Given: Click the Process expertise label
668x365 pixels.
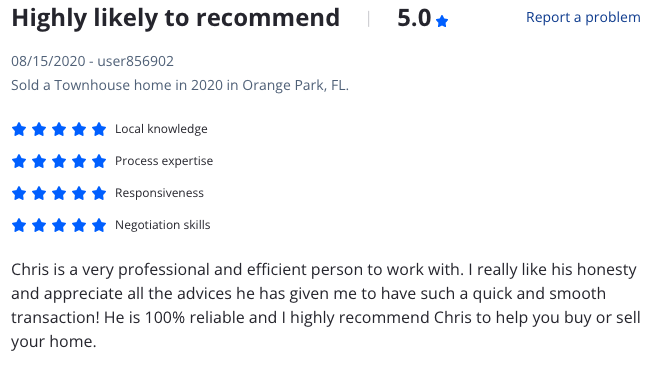Looking at the screenshot, I should [164, 161].
